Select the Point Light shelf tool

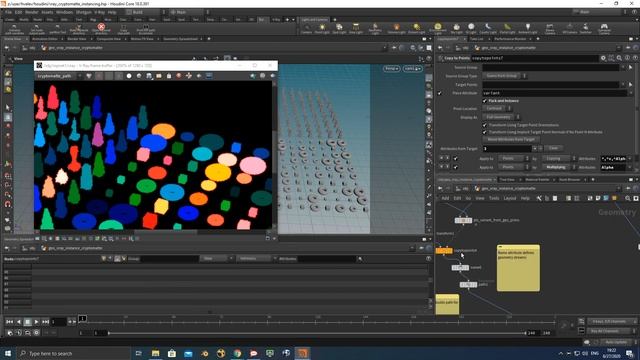tap(322, 29)
